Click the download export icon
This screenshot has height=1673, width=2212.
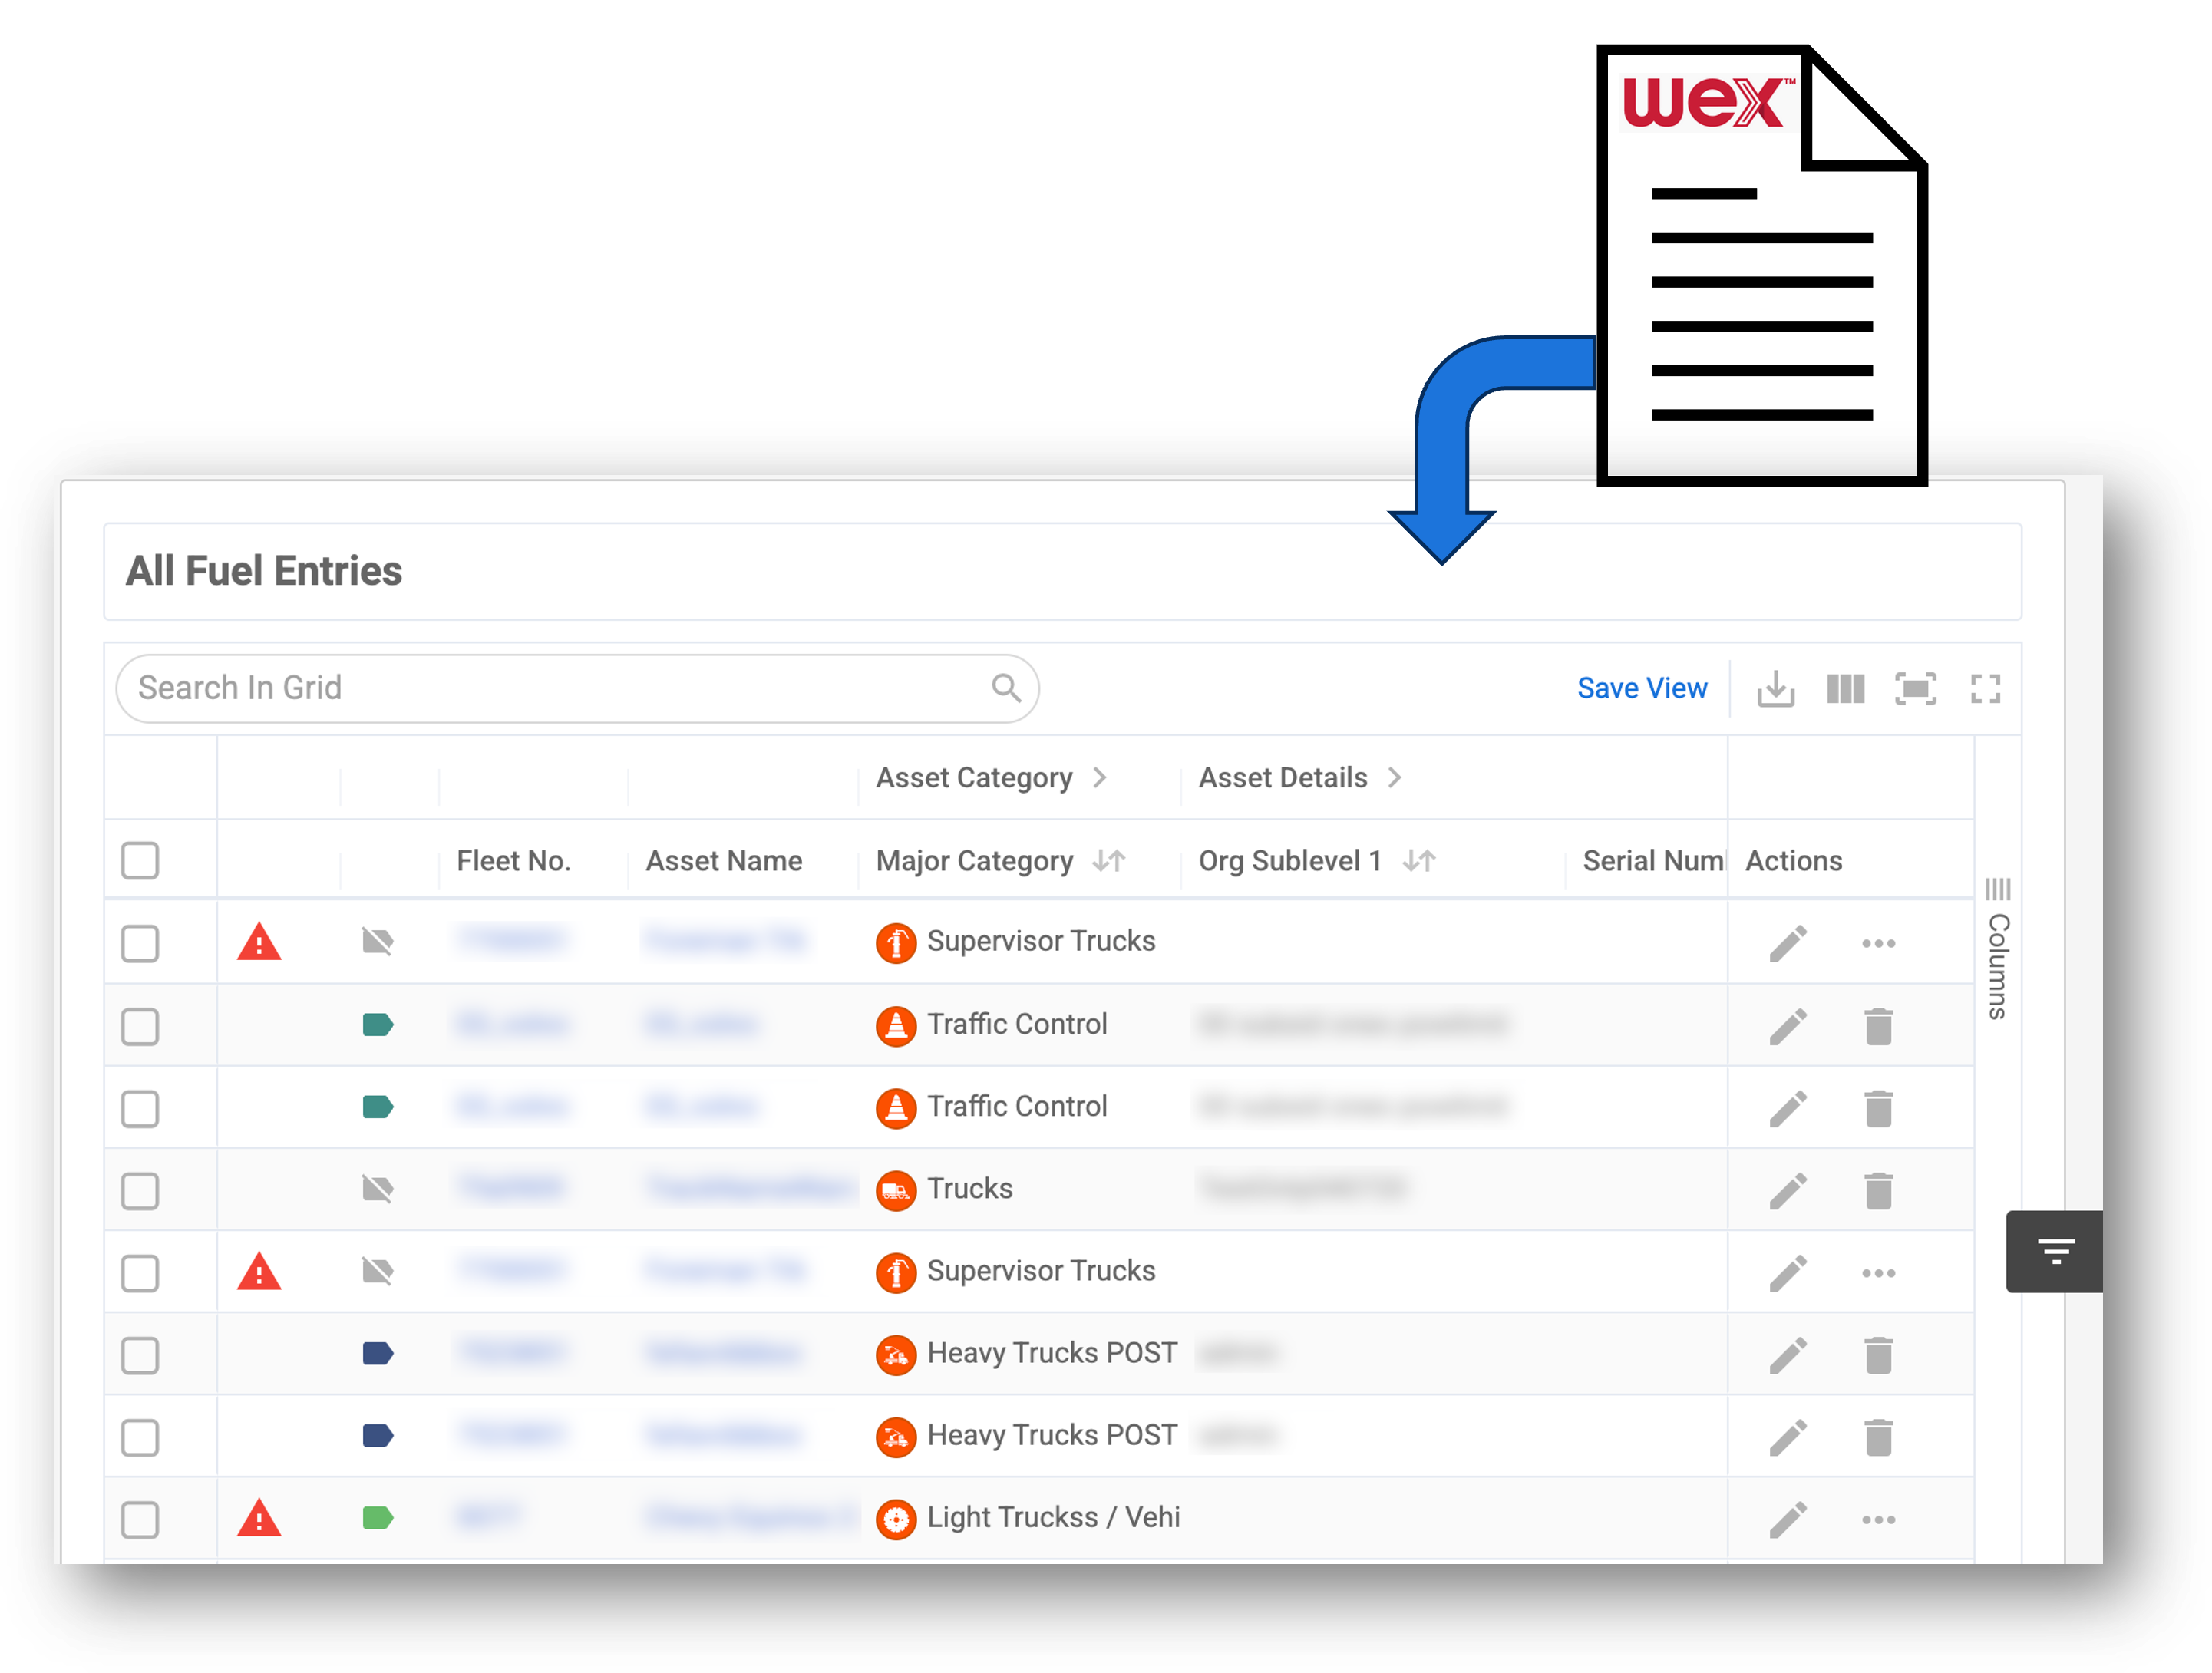[x=1775, y=689]
